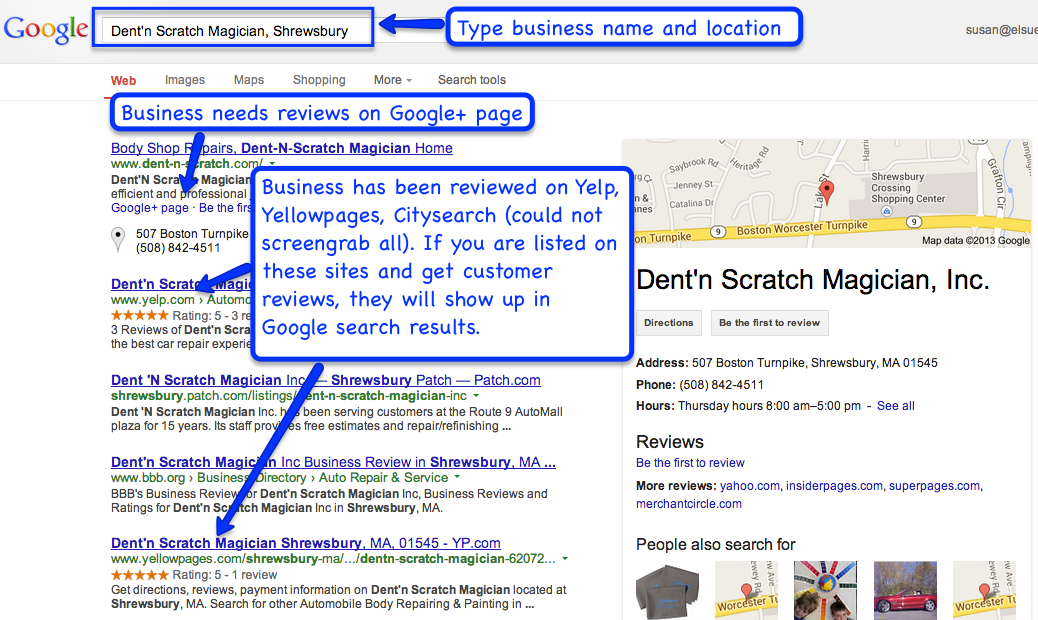1038x620 pixels.
Task: Click the phone number in the business panel
Action: (721, 385)
